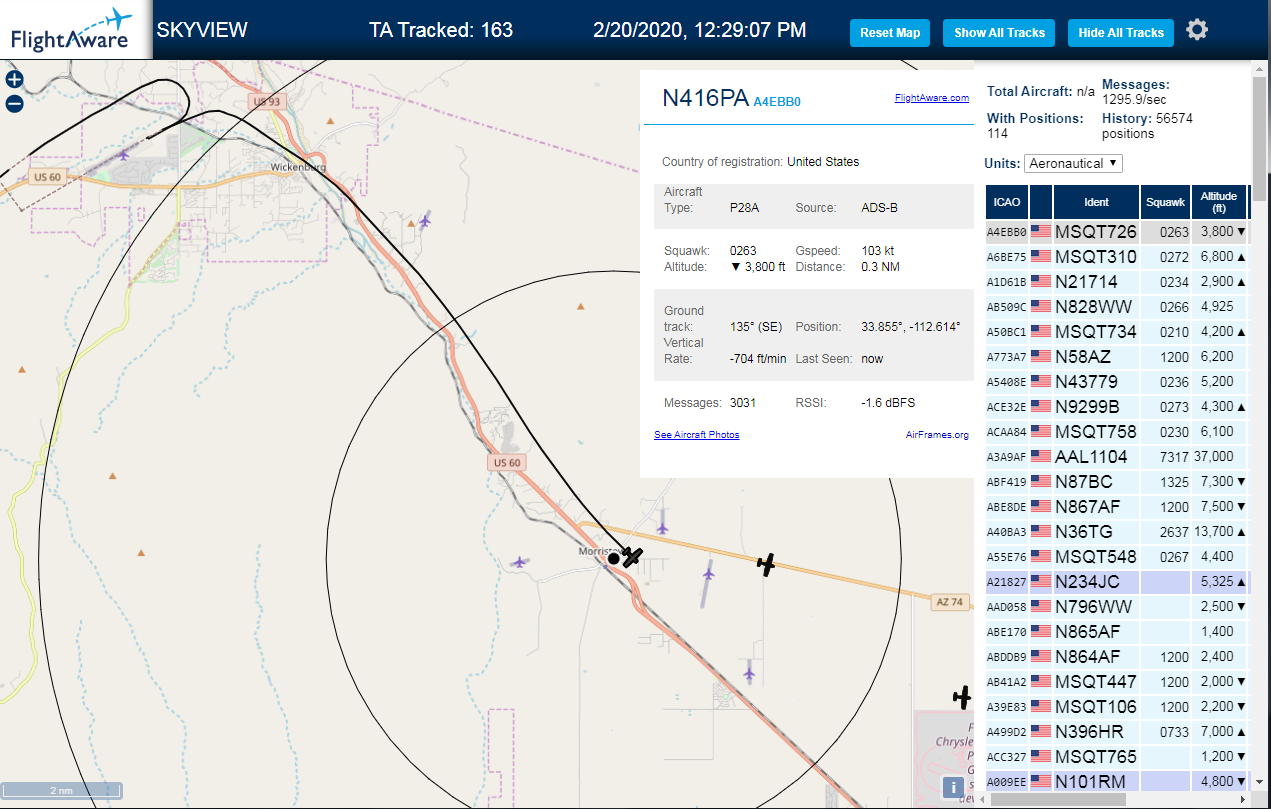
Task: Select the N87BC aircraft row
Action: pos(1116,482)
